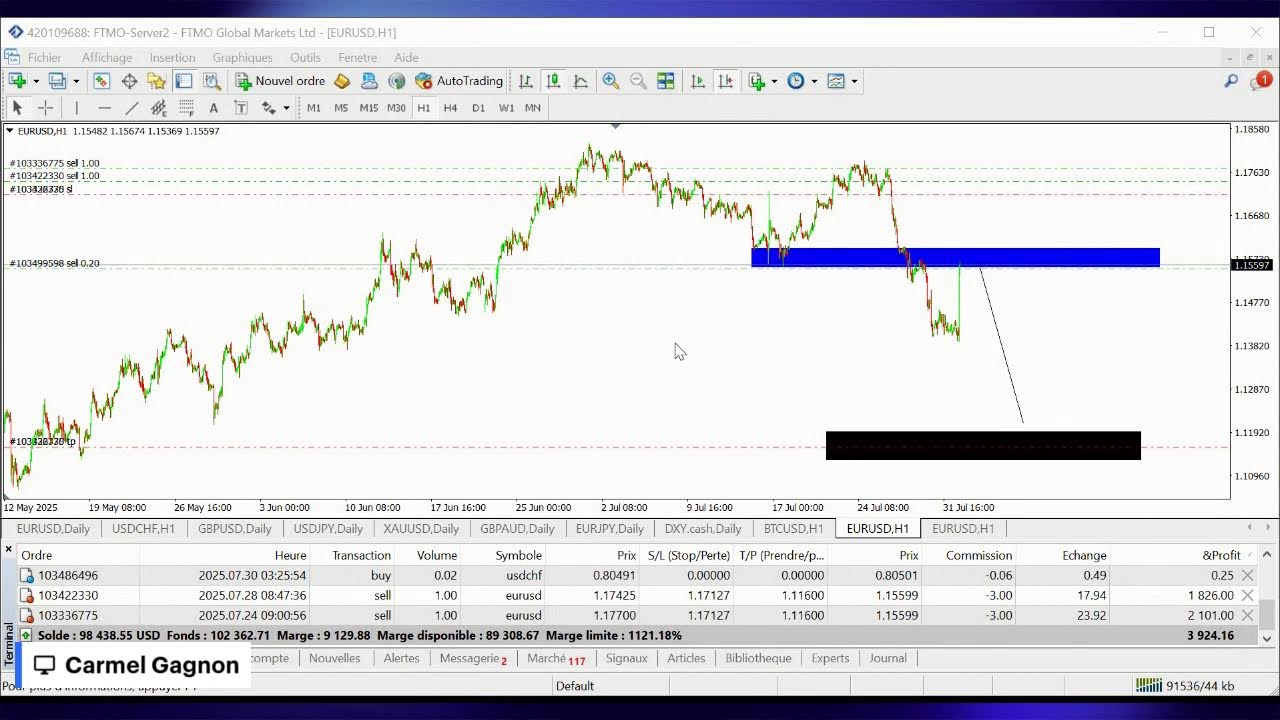Screen dimensions: 1280x720
Task: Toggle the Data Window crosshair icon
Action: point(129,81)
